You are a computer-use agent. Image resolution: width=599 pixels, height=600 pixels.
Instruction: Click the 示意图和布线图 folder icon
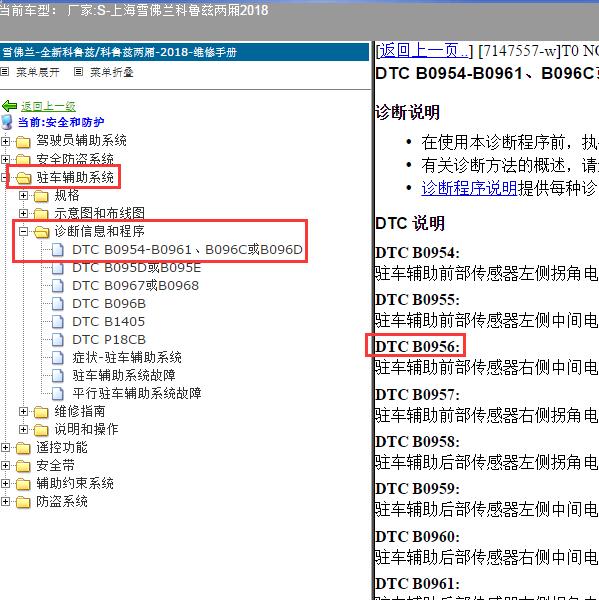coord(41,214)
